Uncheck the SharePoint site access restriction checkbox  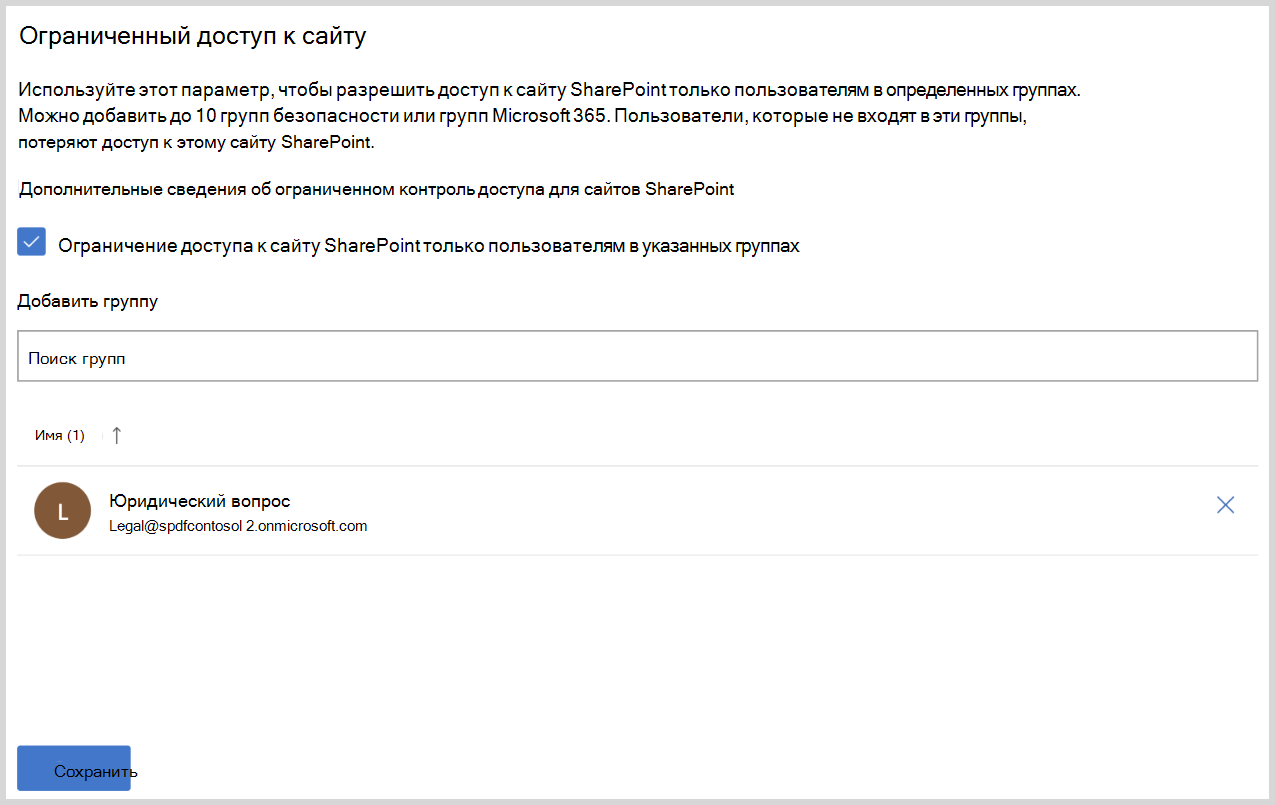[32, 242]
